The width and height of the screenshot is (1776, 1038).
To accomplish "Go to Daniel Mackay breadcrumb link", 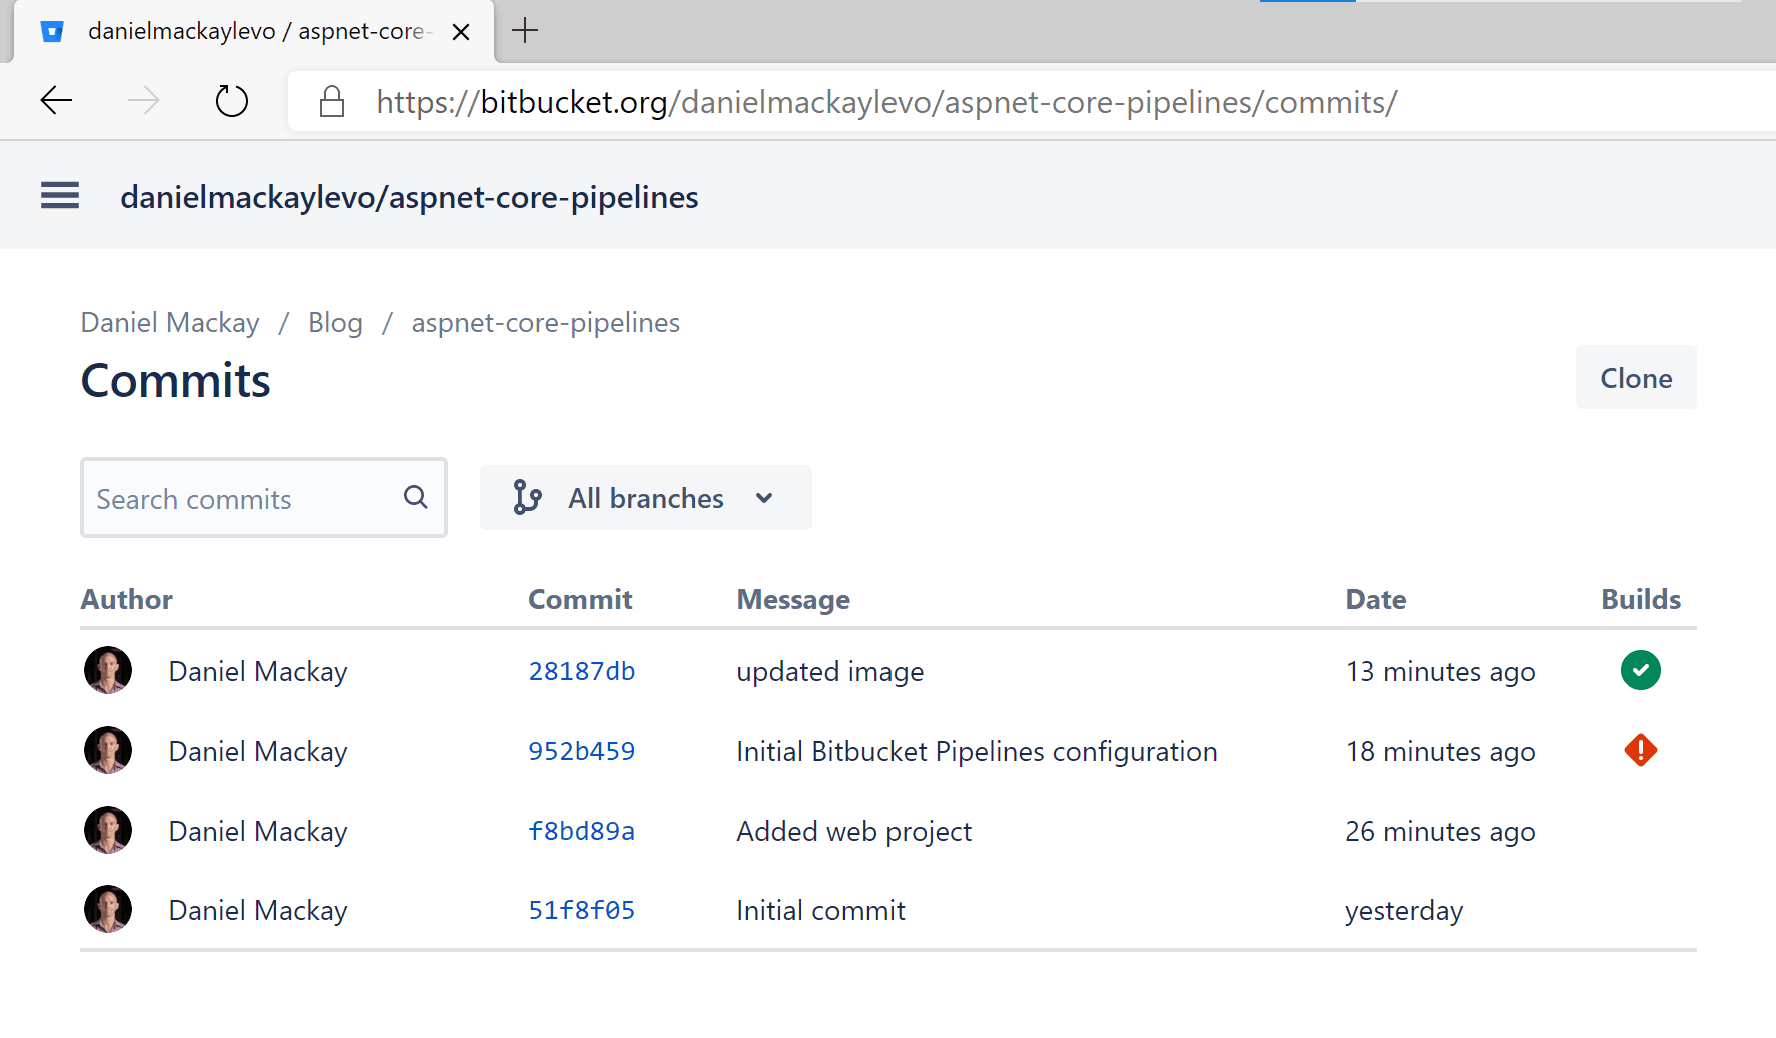I will [170, 323].
